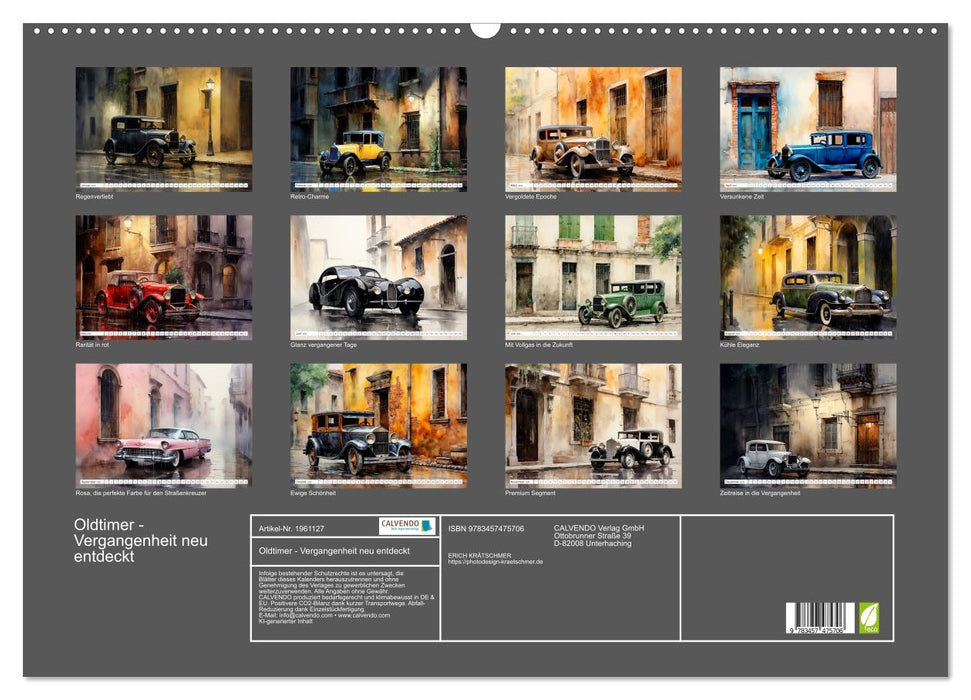Click the 'Glanz vergangener Tage' black car
Image resolution: width=971 pixels, height=700 pixels.
point(375,275)
